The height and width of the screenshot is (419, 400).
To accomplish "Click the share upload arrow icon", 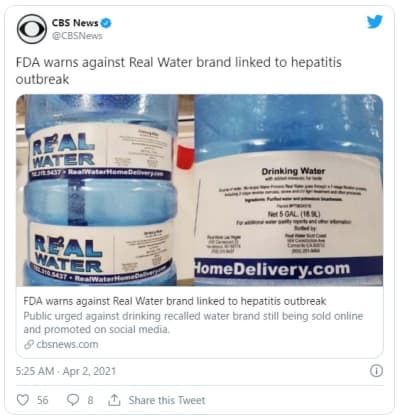I will click(x=114, y=400).
